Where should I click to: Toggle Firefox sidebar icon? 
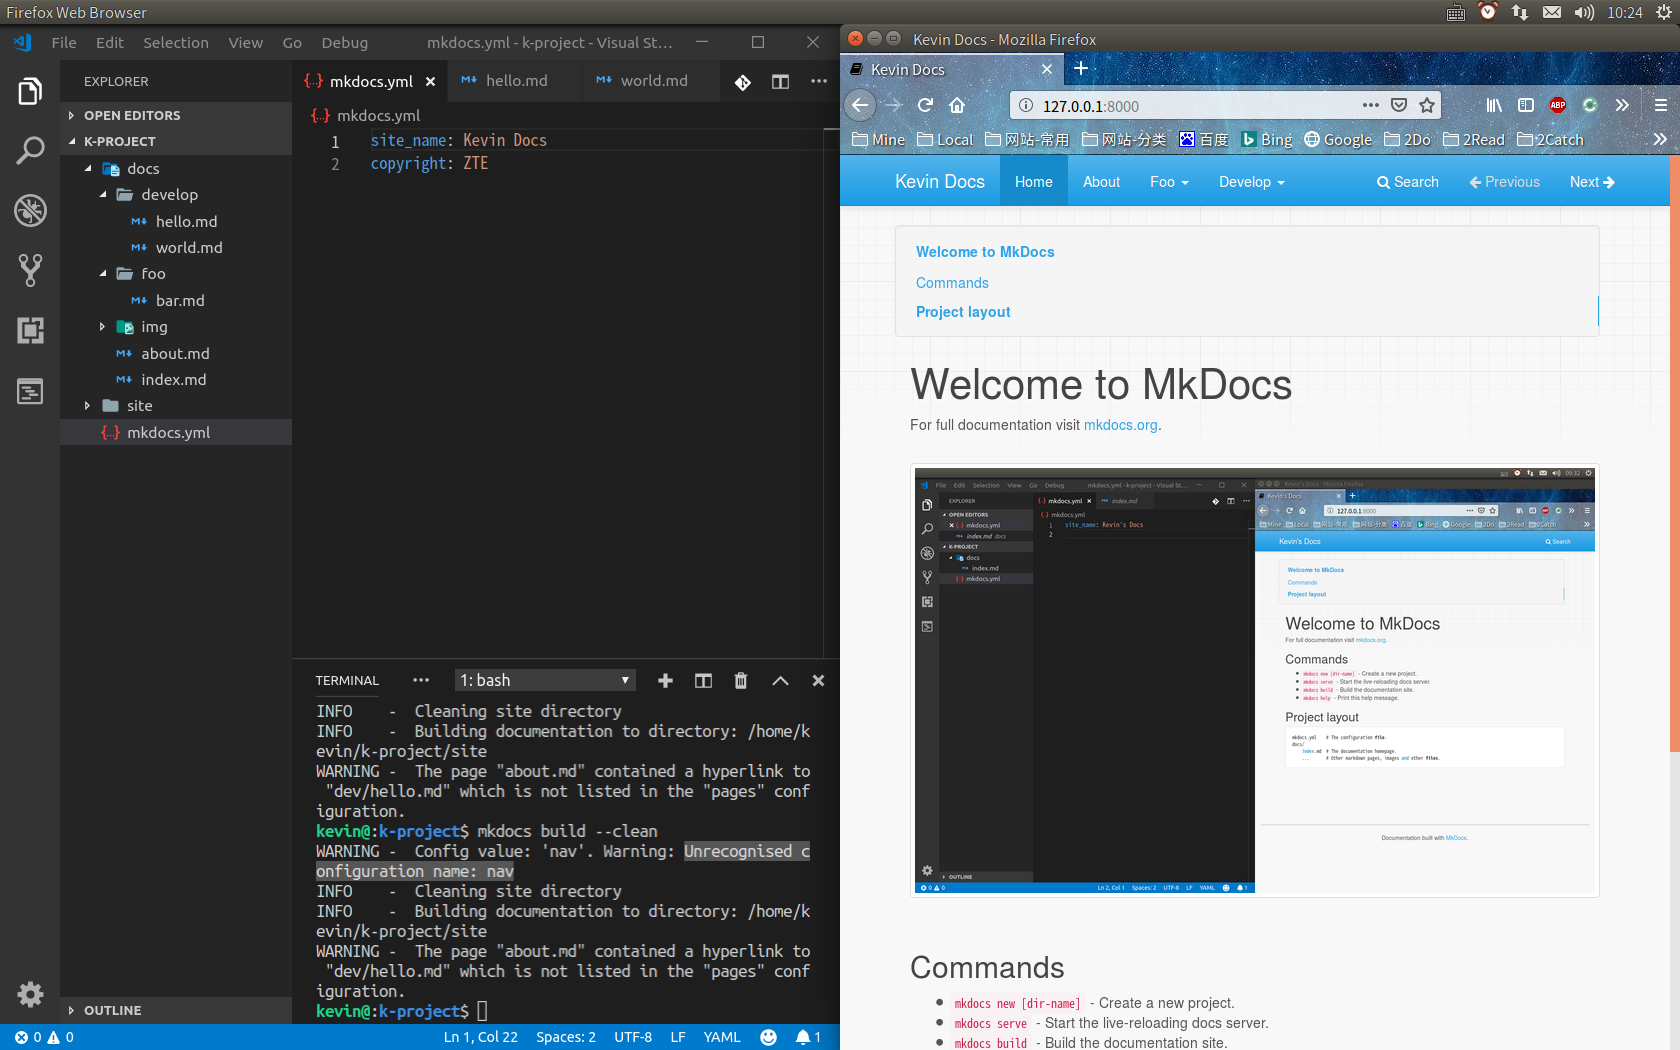pos(1526,105)
